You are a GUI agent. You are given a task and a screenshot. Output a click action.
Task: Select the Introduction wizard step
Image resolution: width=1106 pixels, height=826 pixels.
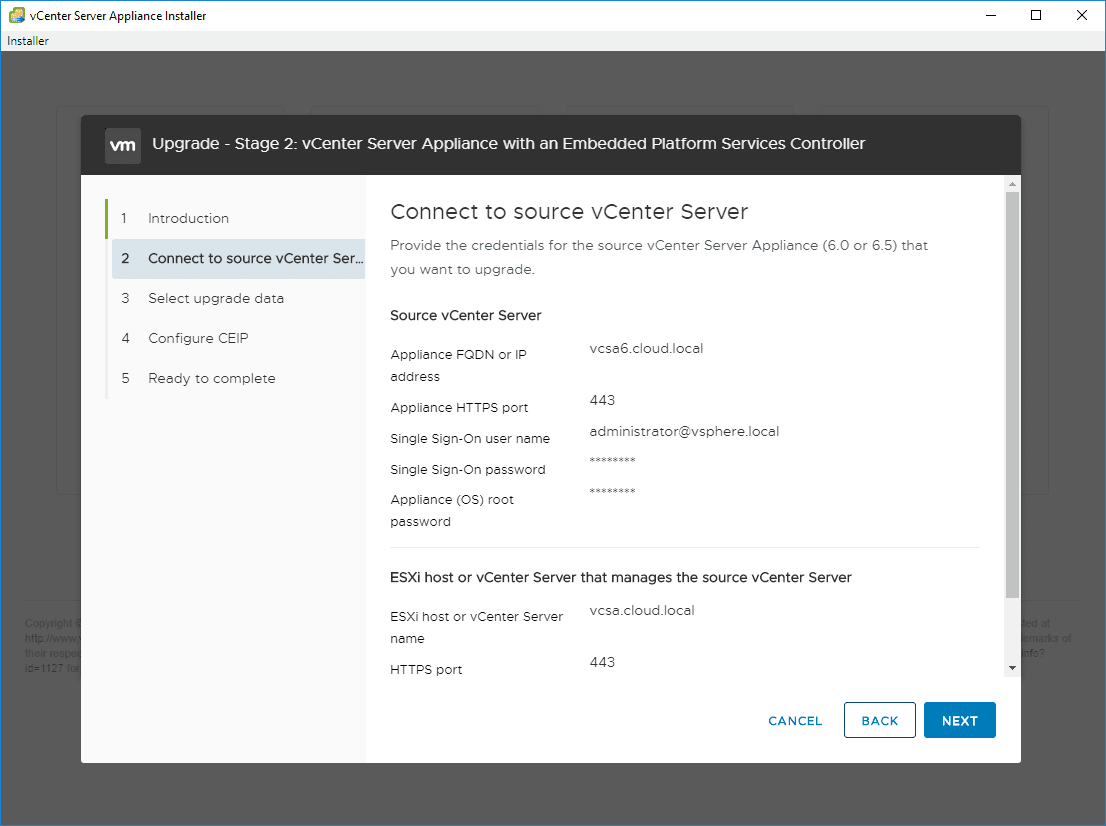click(188, 218)
